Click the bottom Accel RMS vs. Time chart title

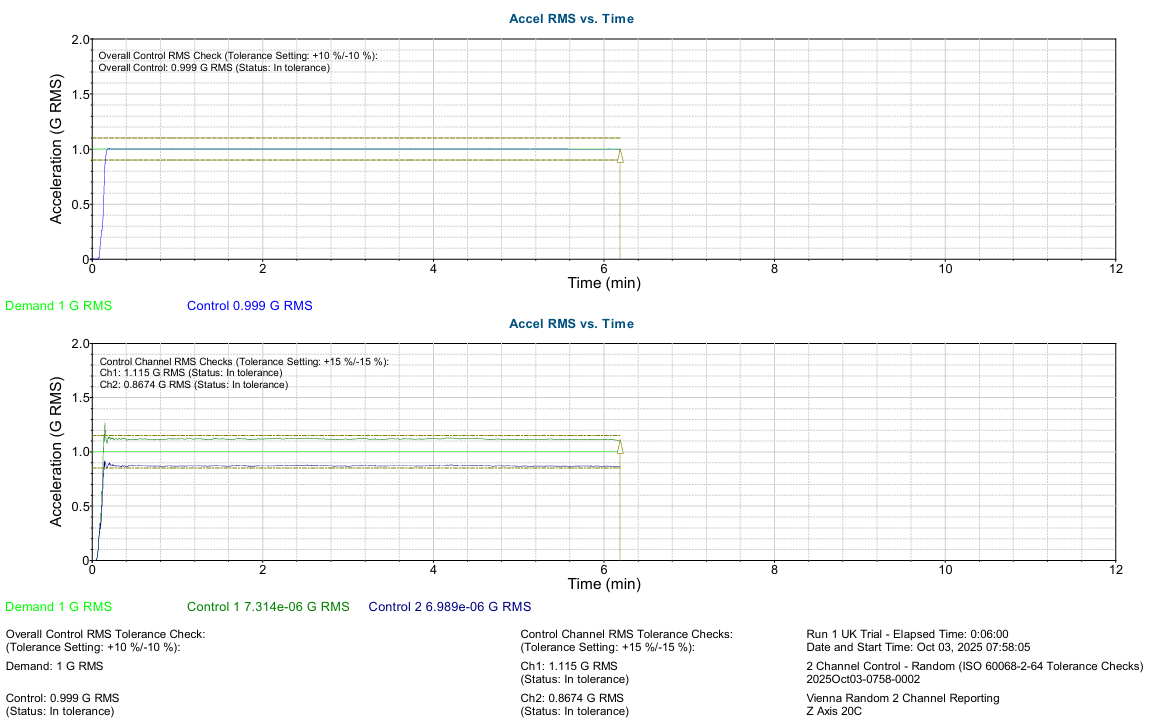coord(570,323)
